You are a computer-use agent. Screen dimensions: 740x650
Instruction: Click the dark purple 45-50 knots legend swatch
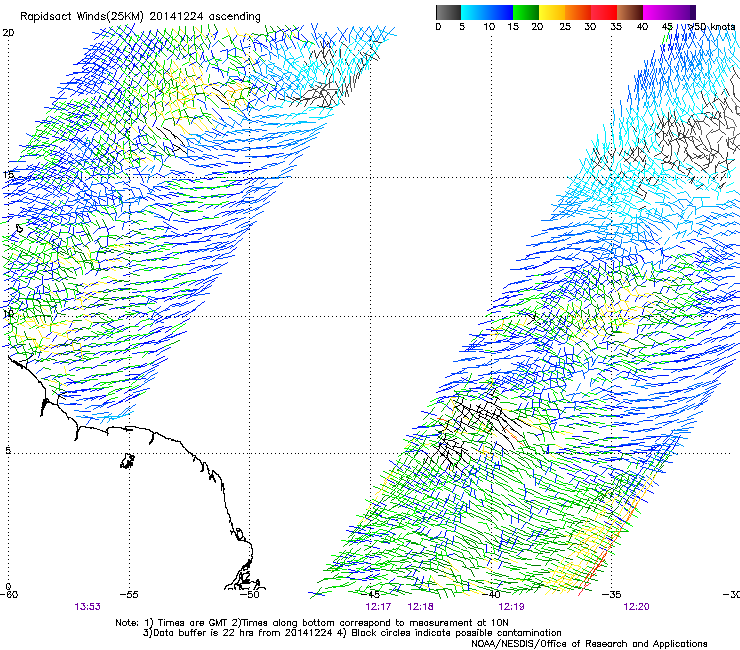click(684, 12)
